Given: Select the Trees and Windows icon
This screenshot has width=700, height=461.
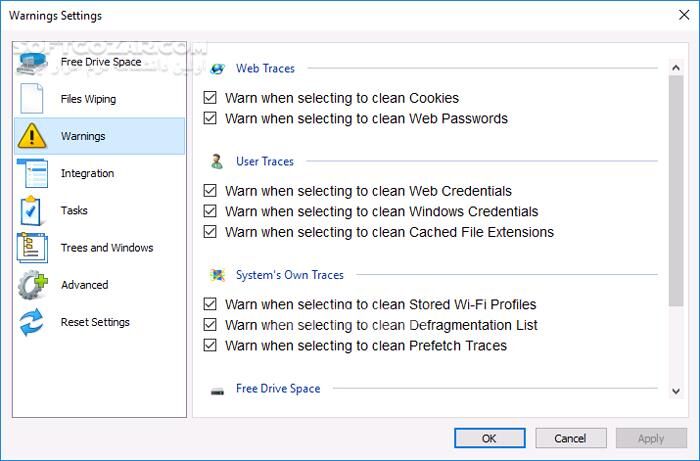Looking at the screenshot, I should (33, 247).
